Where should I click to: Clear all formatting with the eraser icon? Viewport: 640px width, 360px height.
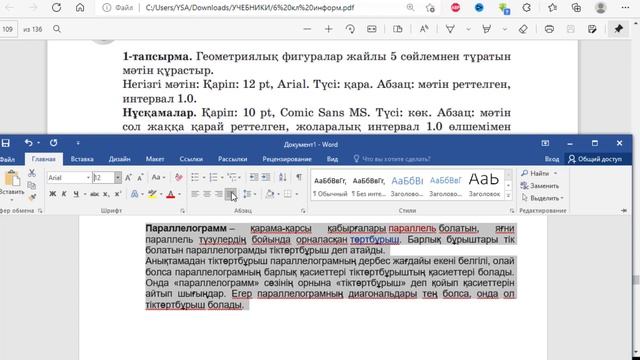[178, 178]
